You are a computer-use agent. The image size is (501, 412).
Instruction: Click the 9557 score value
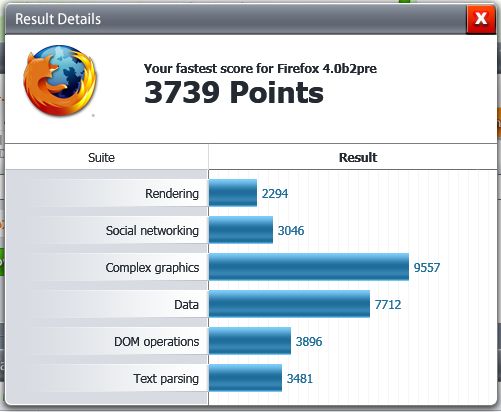click(427, 268)
